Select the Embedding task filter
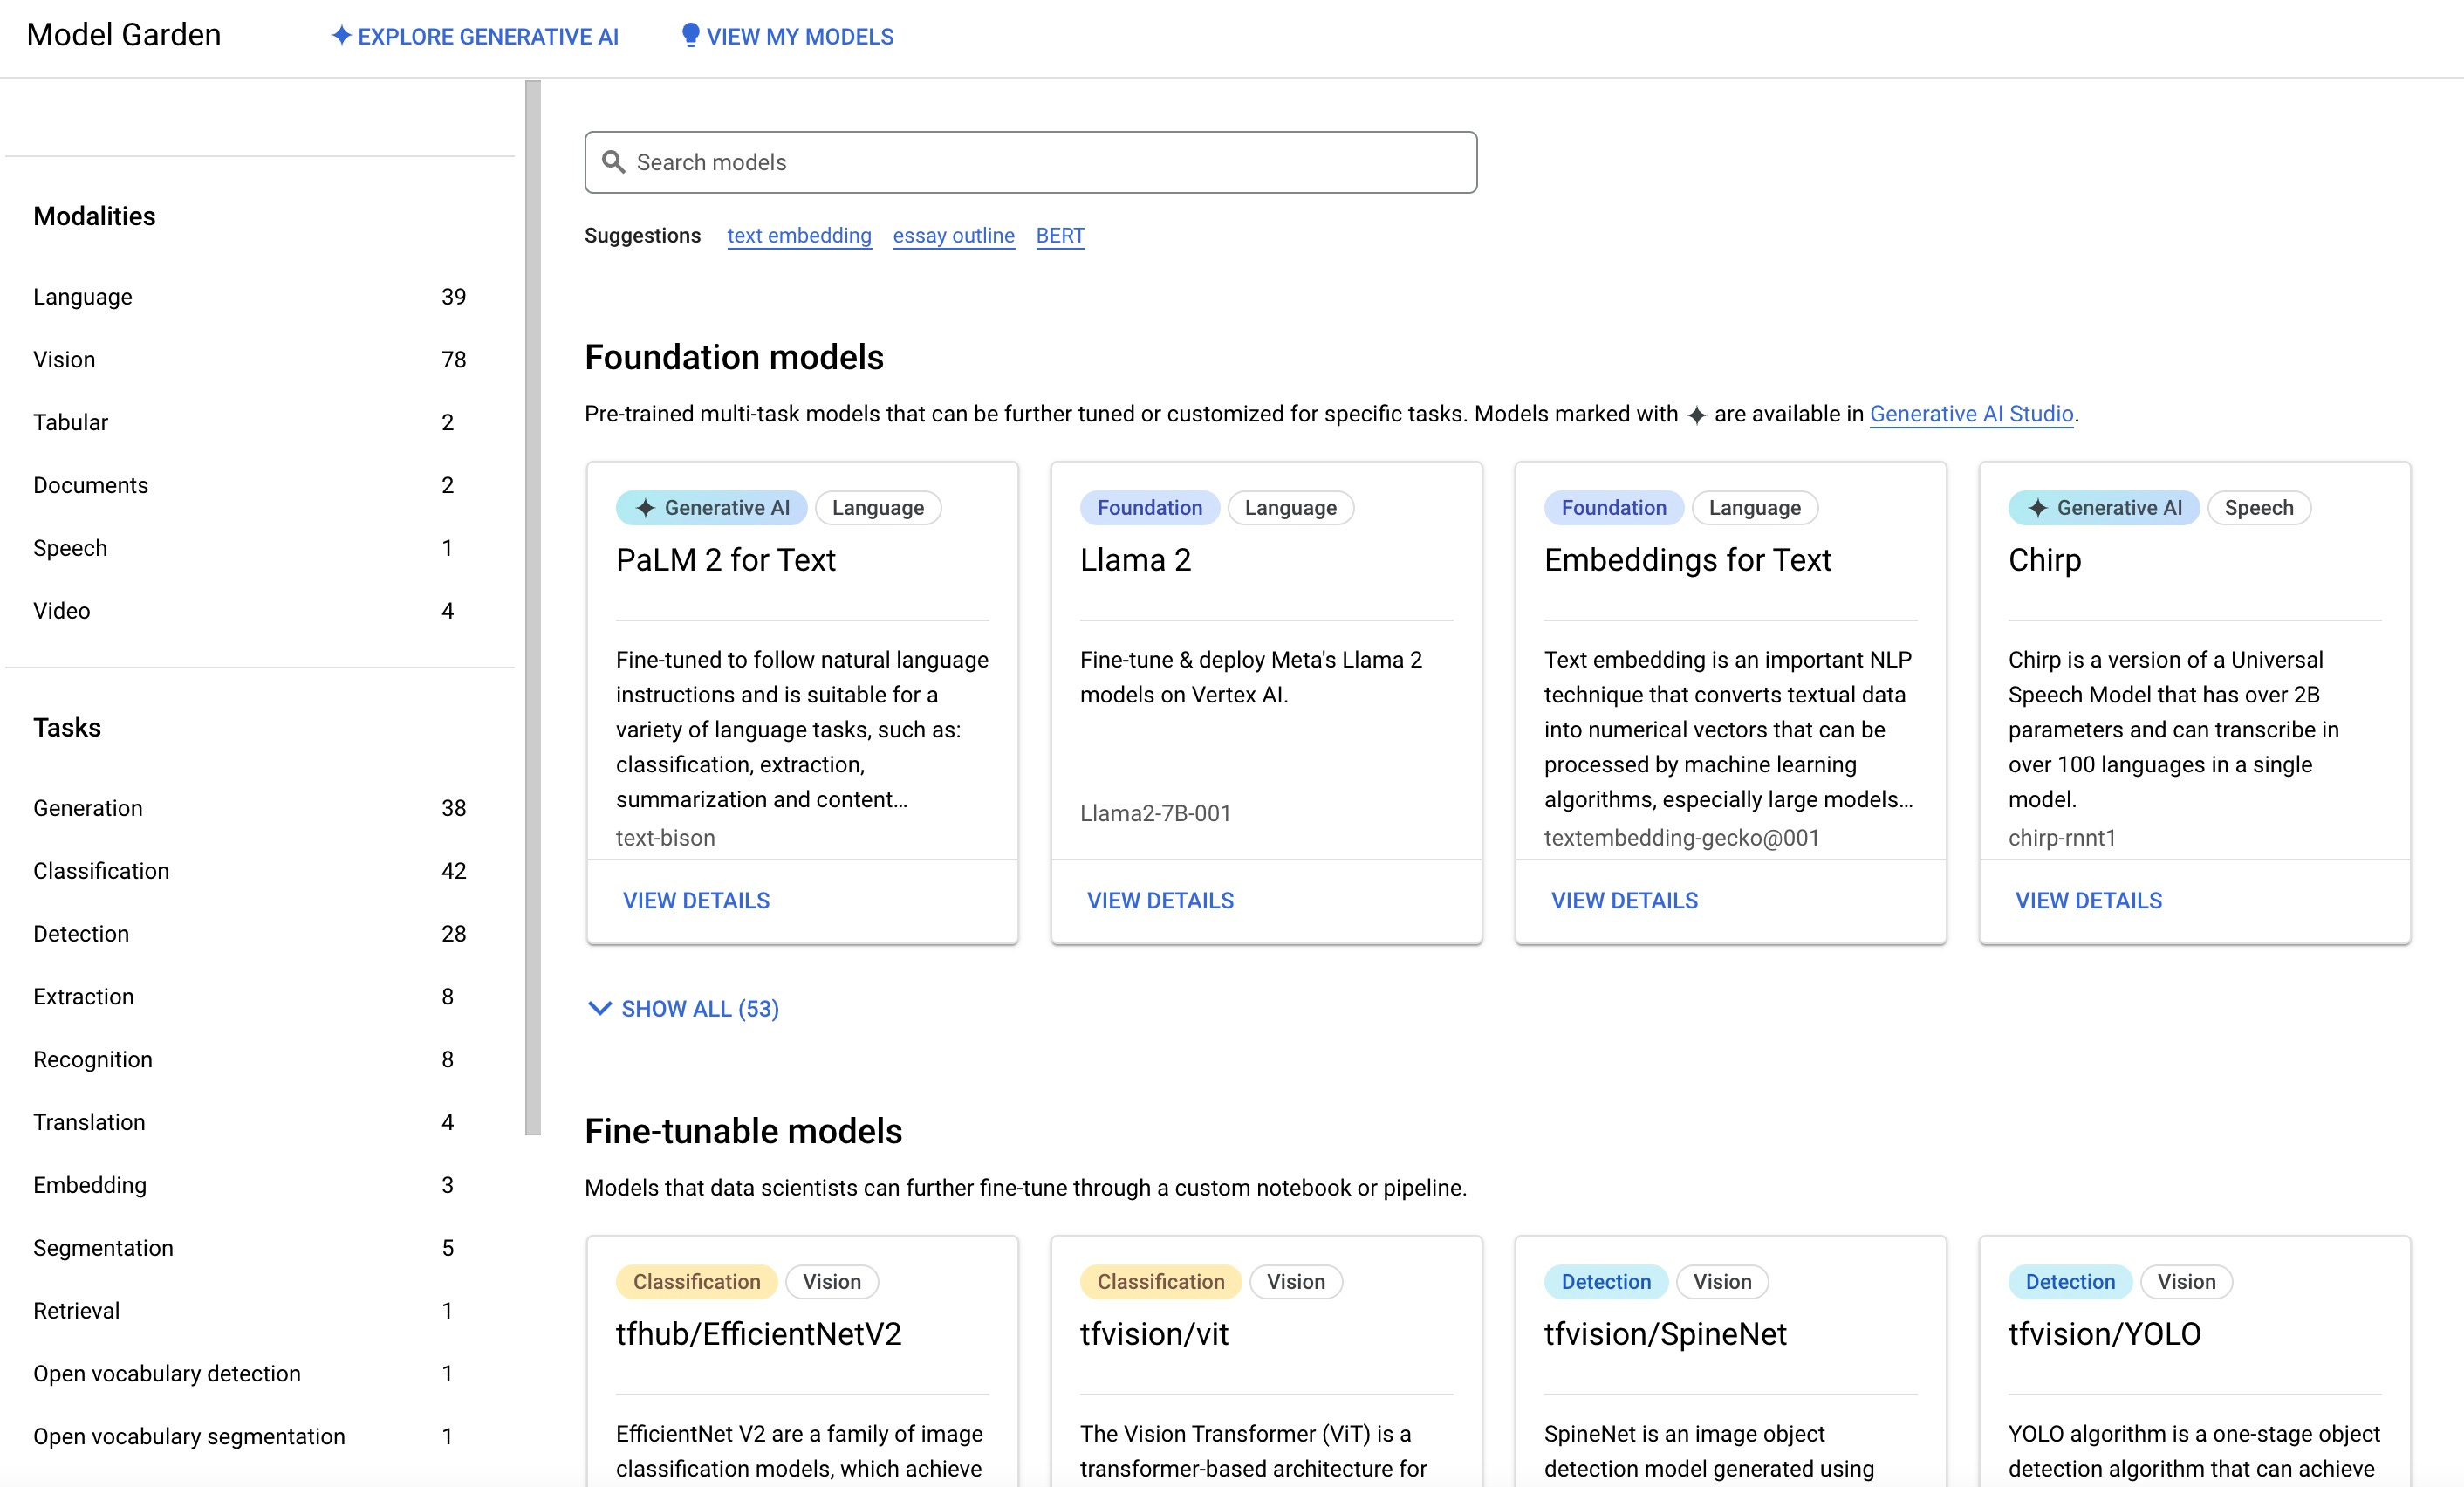This screenshot has width=2464, height=1487. [250, 1185]
